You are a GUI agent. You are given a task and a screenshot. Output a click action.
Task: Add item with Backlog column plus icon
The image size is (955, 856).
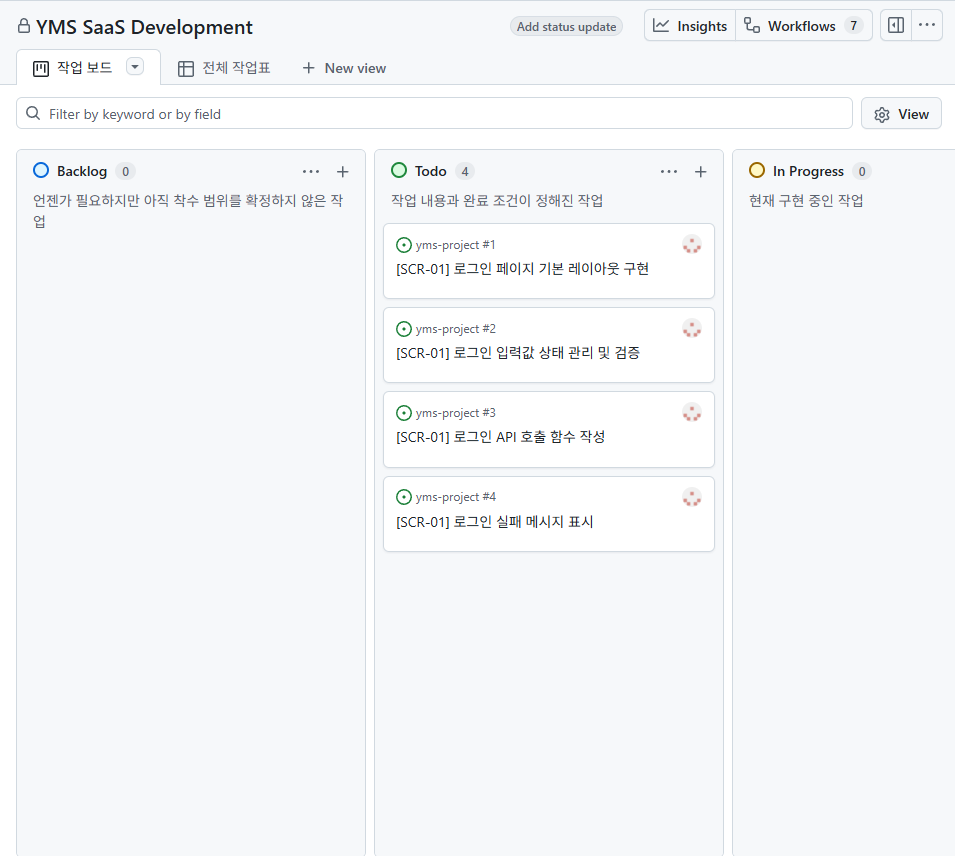[343, 172]
